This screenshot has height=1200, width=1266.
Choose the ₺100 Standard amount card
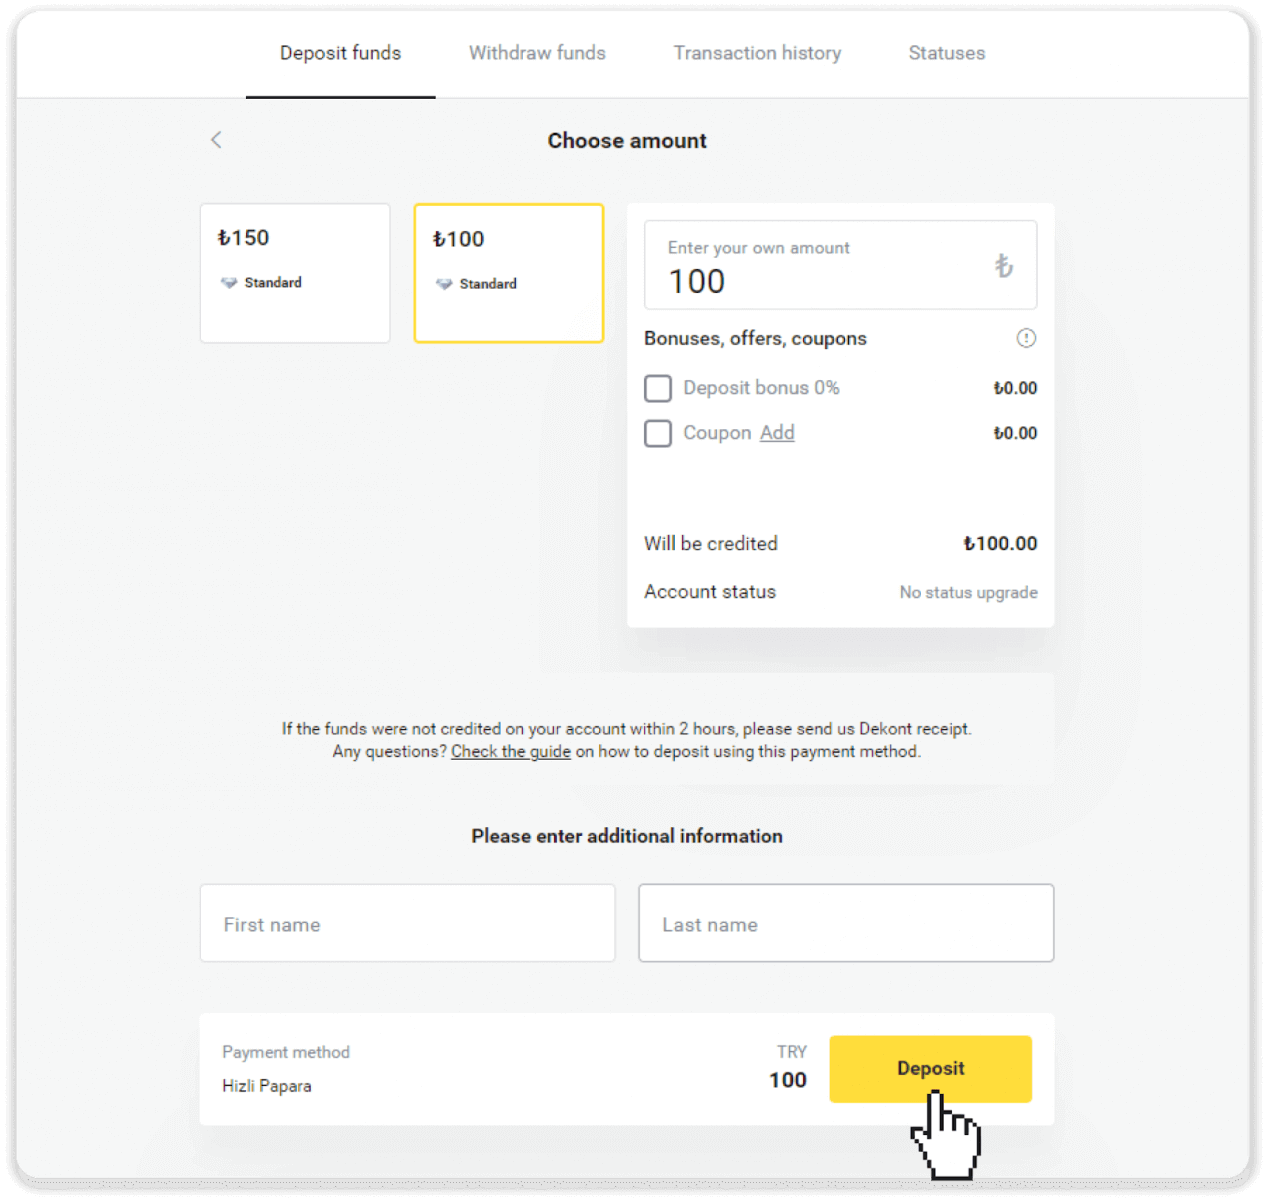pos(509,273)
